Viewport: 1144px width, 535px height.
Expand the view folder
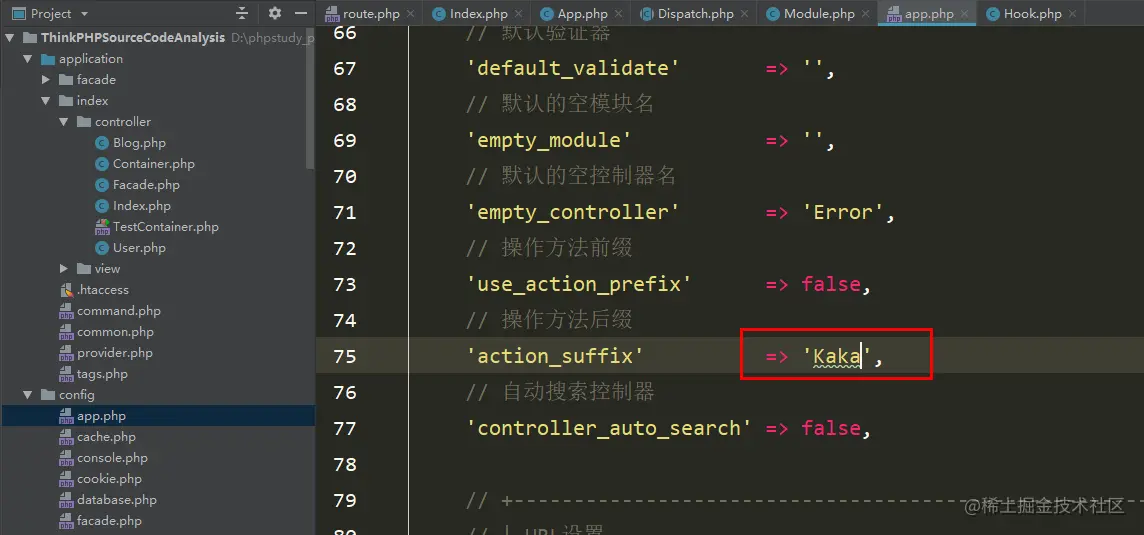pos(63,269)
